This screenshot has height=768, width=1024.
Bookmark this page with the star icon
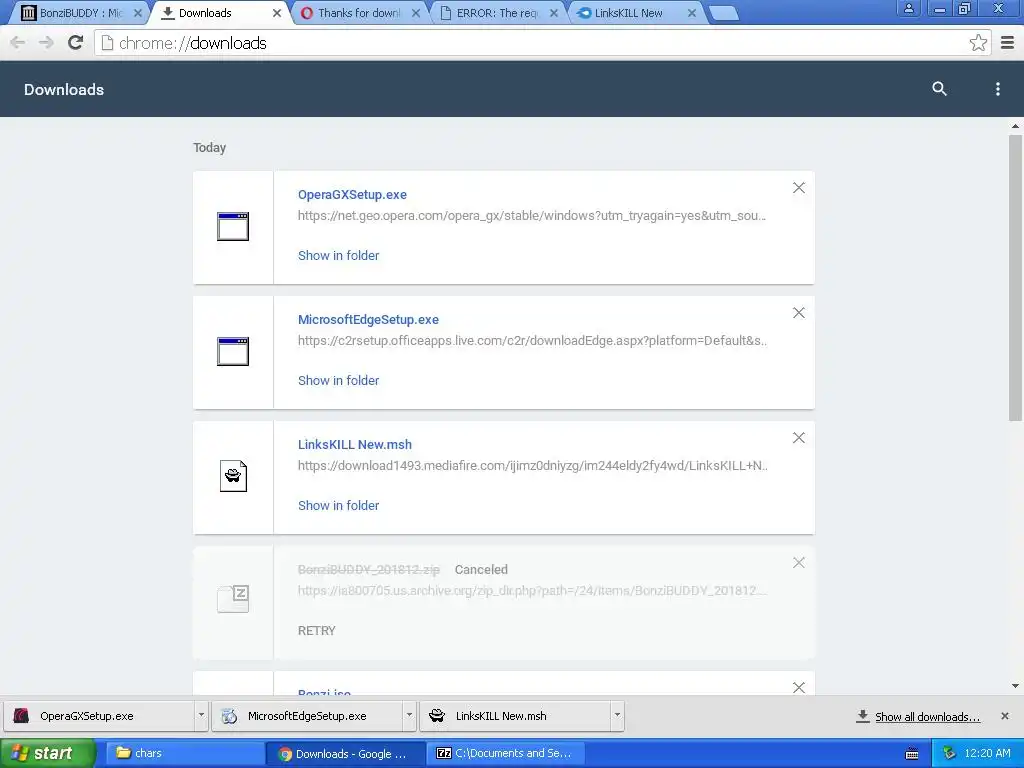[x=978, y=43]
